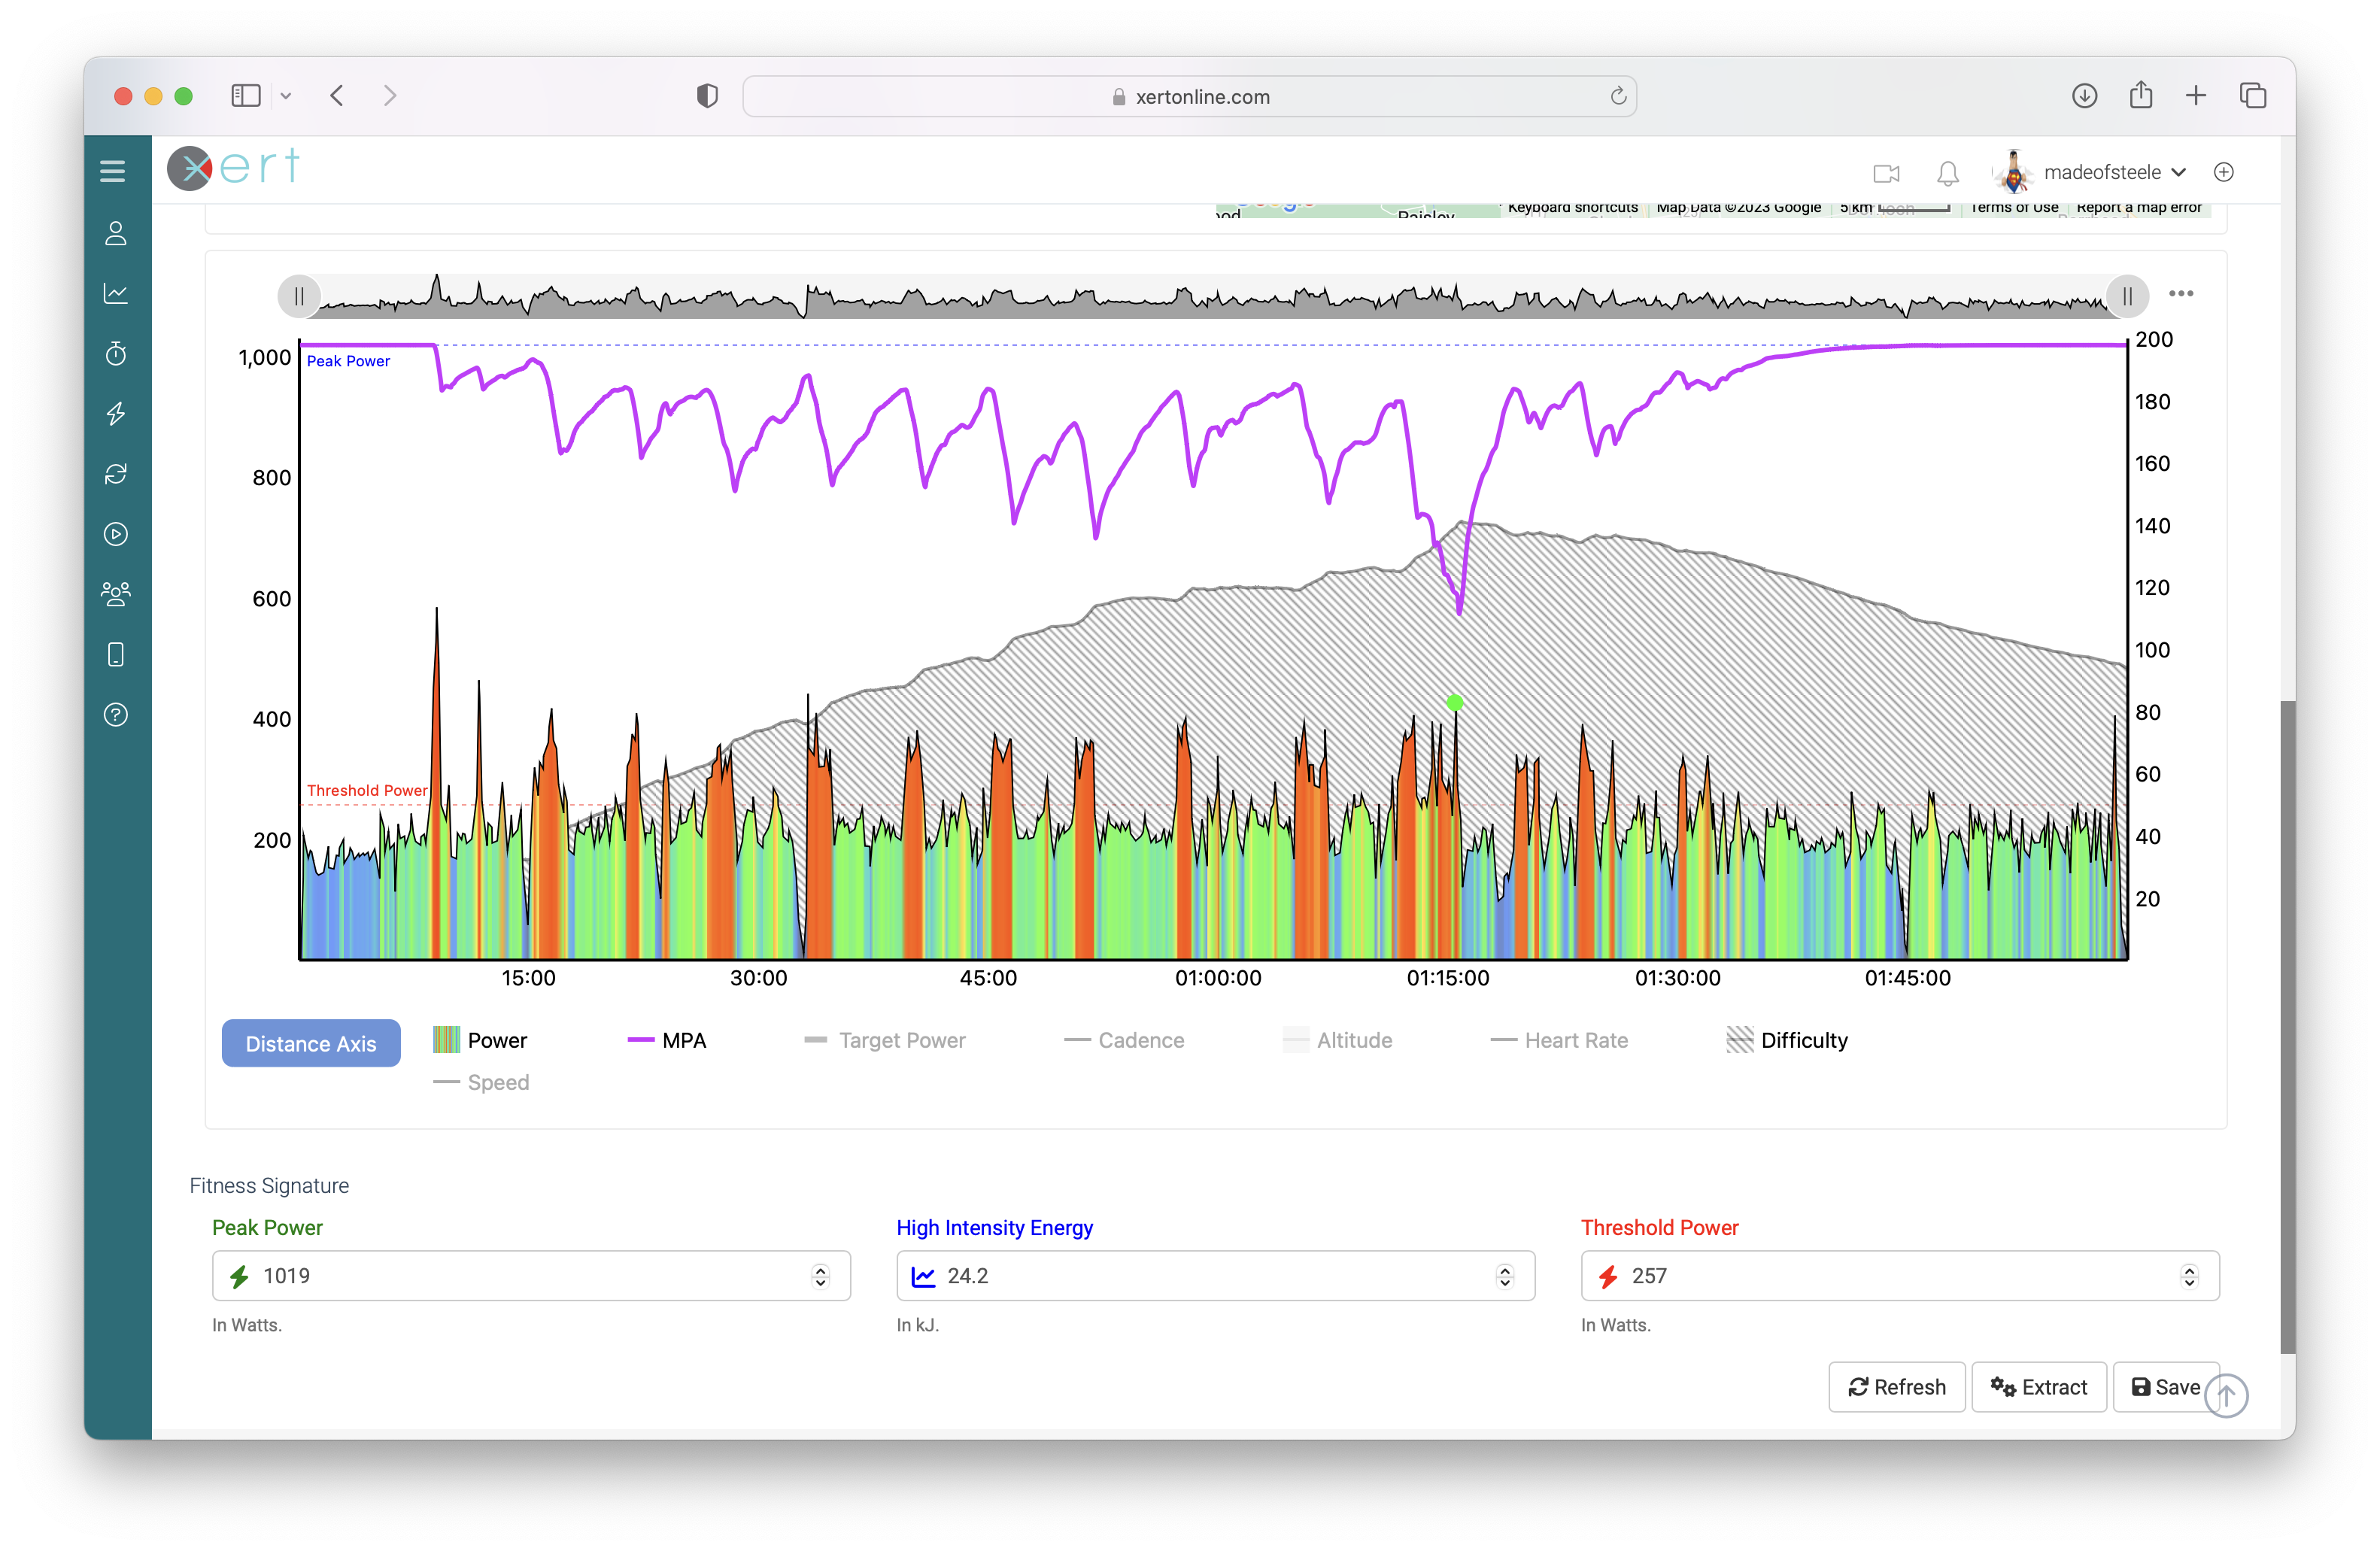Open the play circle sidebar icon
This screenshot has width=2380, height=1551.
(116, 534)
